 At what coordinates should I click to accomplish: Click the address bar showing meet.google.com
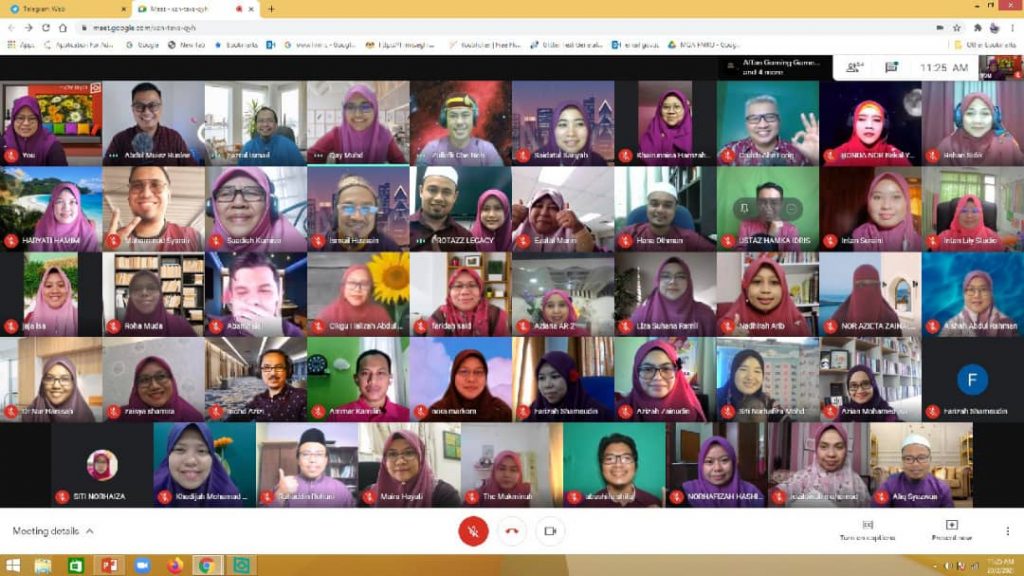click(300, 28)
